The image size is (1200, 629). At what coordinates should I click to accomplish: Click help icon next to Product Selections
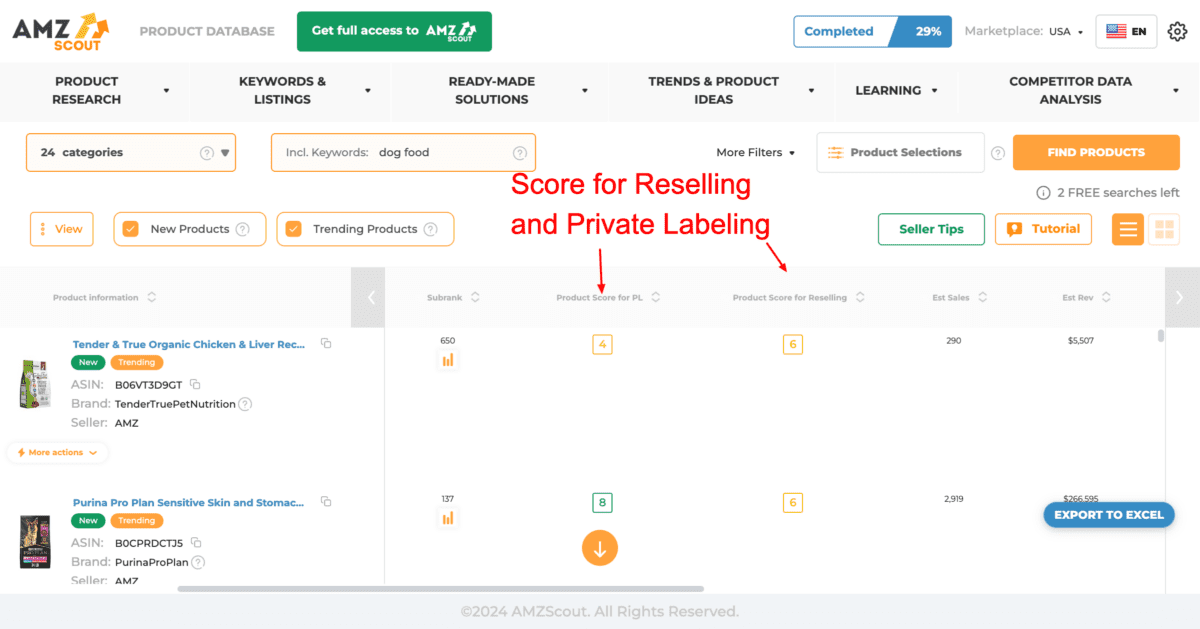click(x=997, y=153)
